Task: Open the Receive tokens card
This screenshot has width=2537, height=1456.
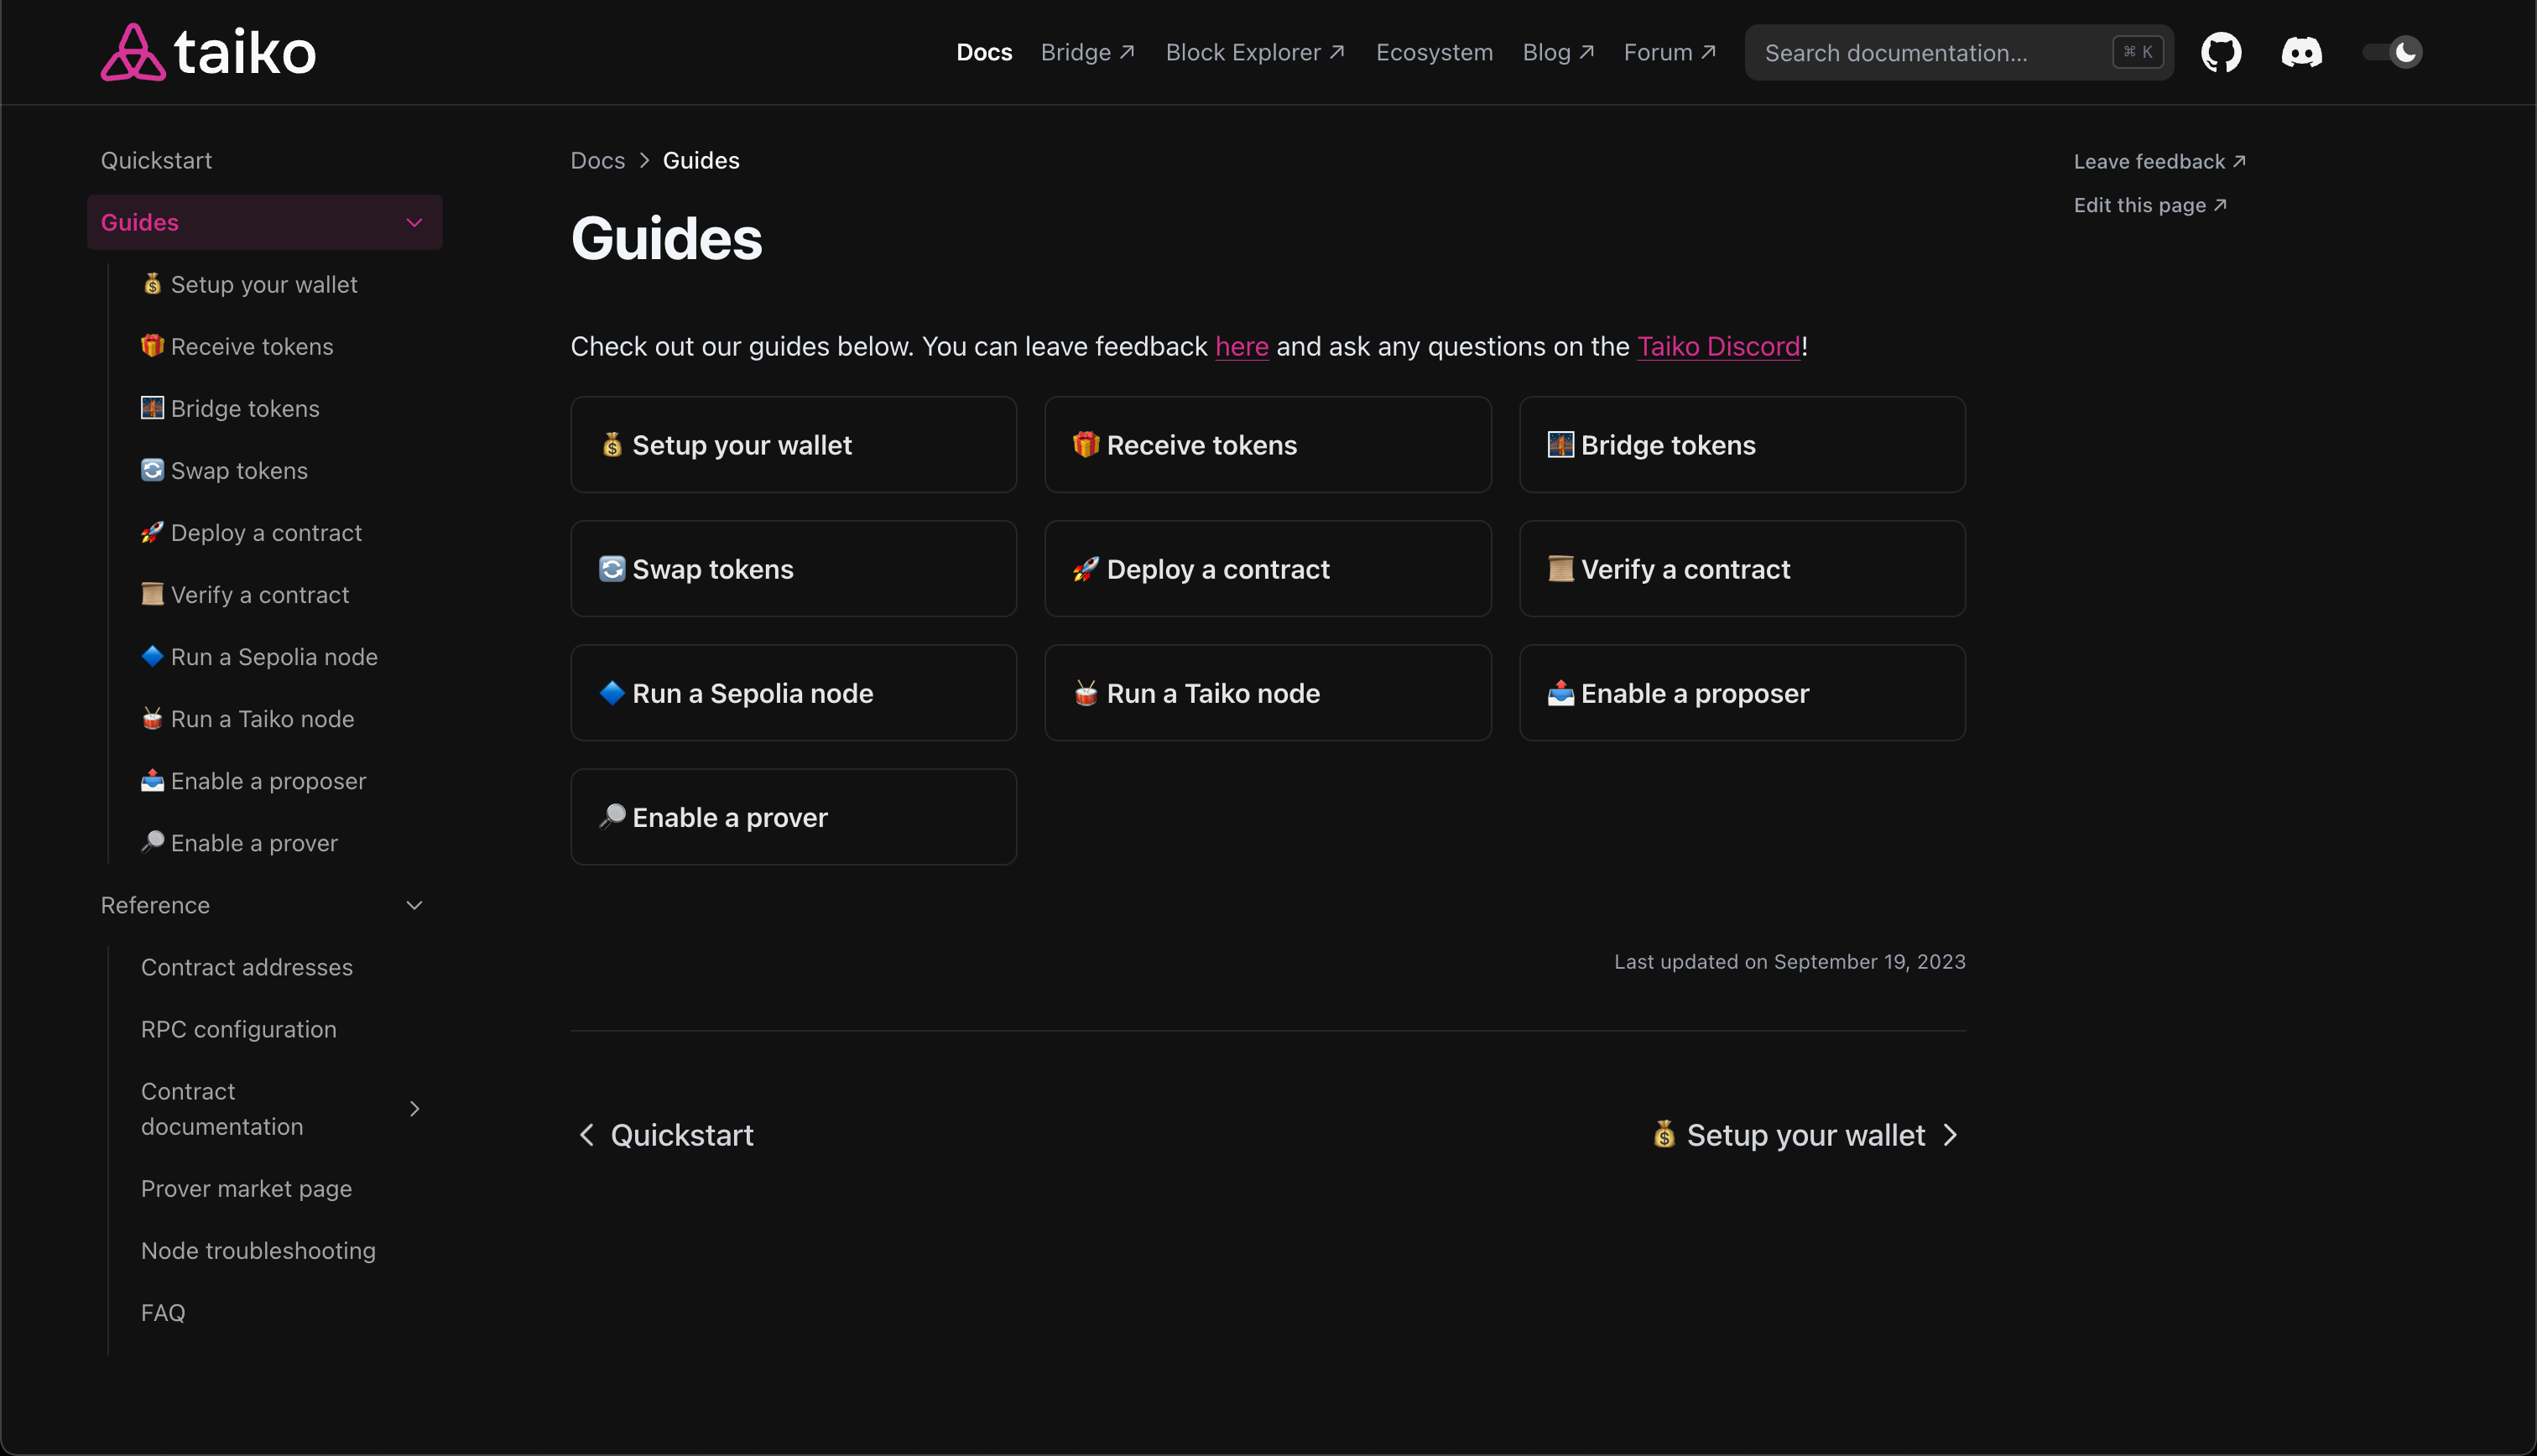Action: coord(1267,444)
